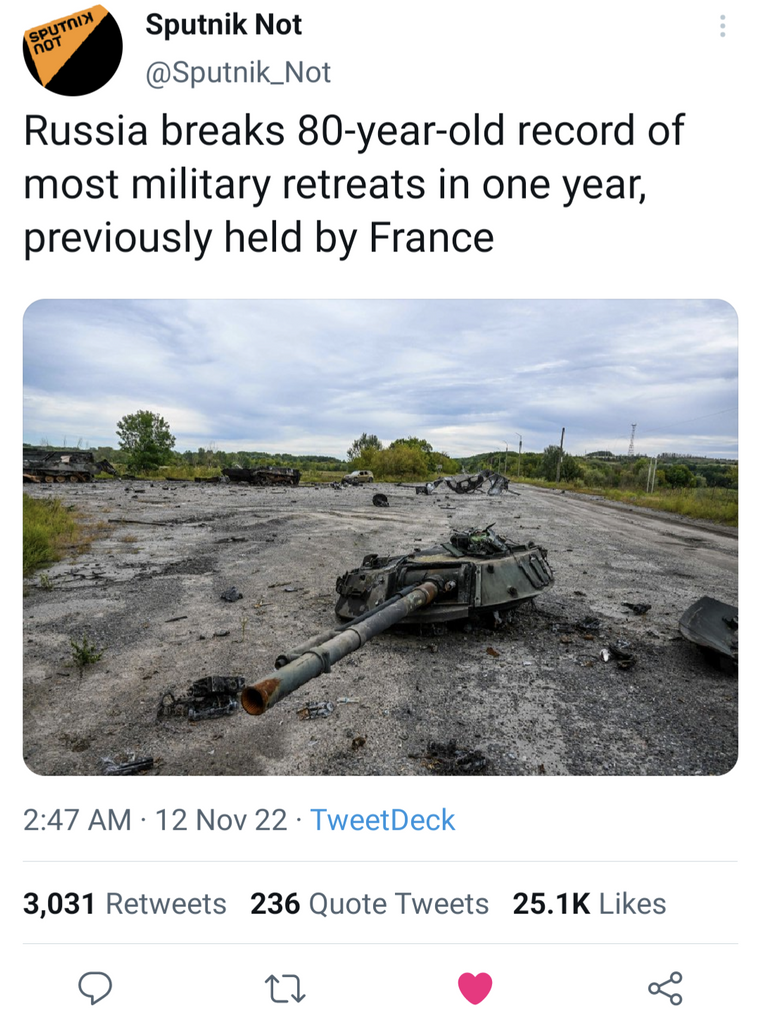Open the three-dot more options menu
Viewport: 760px width, 1024px height.
(722, 27)
